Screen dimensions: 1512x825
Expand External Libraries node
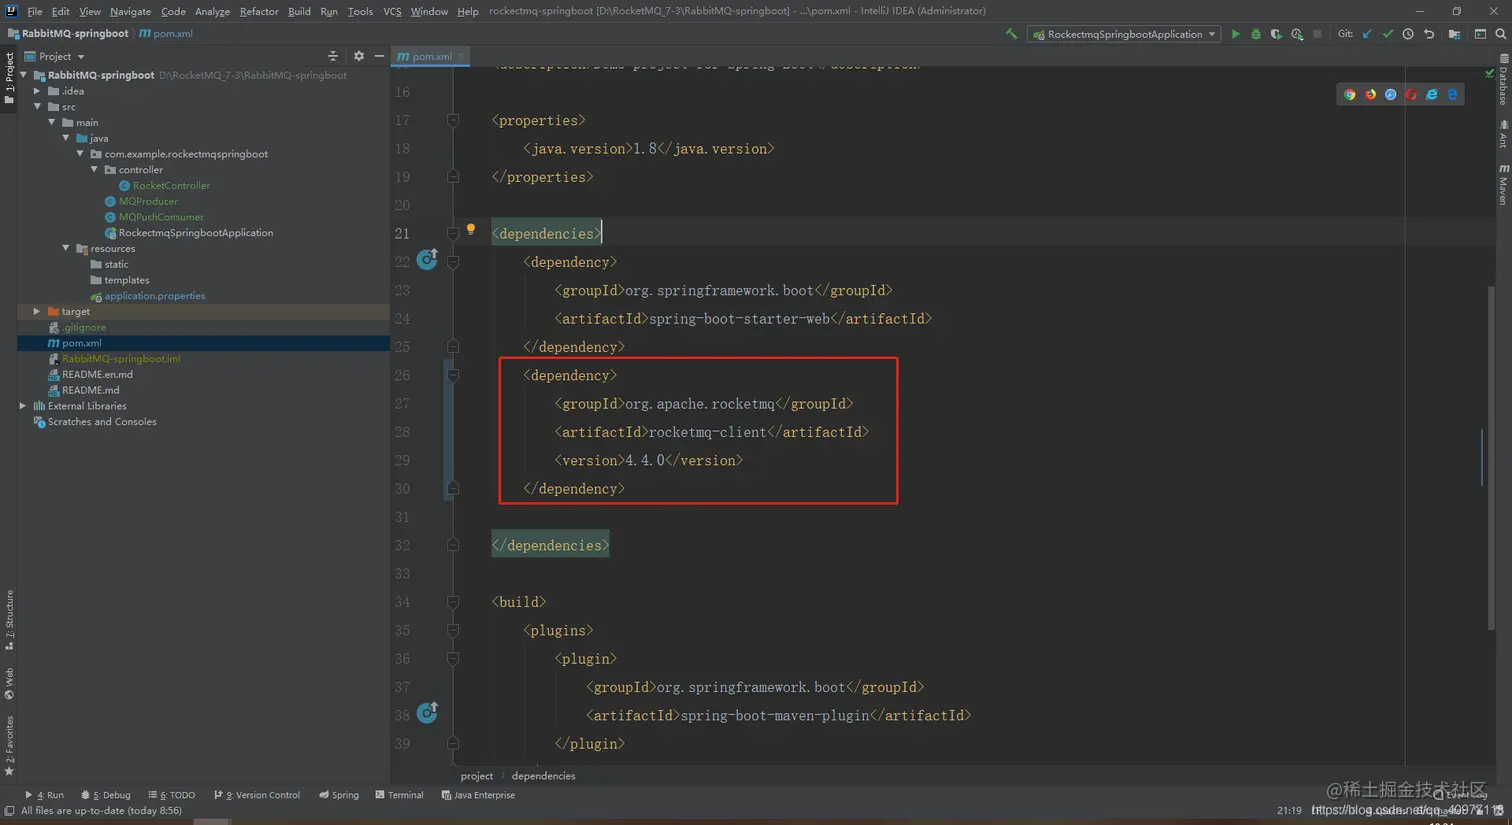(23, 406)
